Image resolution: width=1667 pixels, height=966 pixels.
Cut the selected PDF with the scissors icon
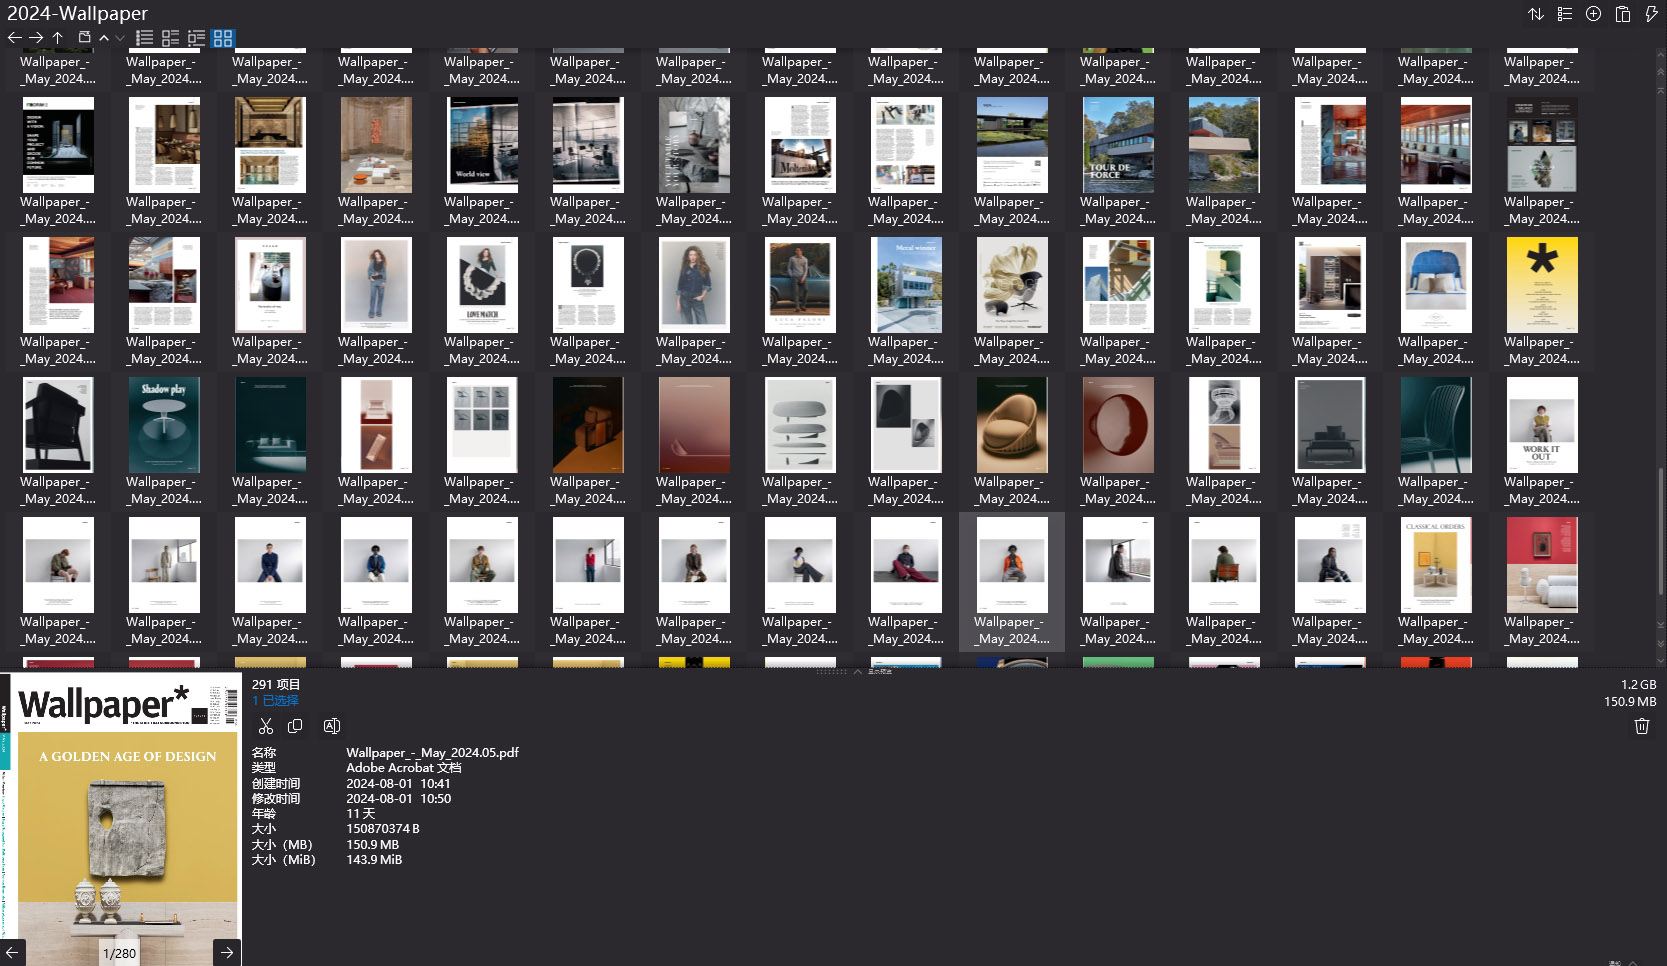tap(266, 726)
